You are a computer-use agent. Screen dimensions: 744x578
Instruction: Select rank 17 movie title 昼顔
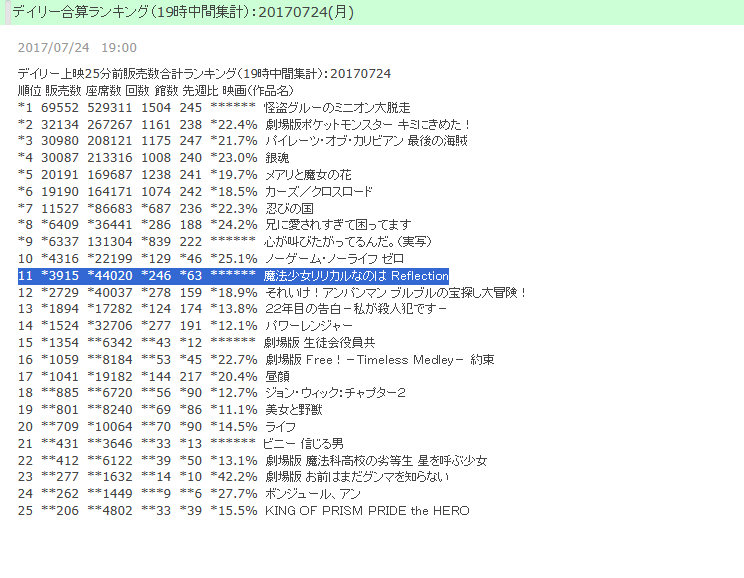pyautogui.click(x=277, y=376)
